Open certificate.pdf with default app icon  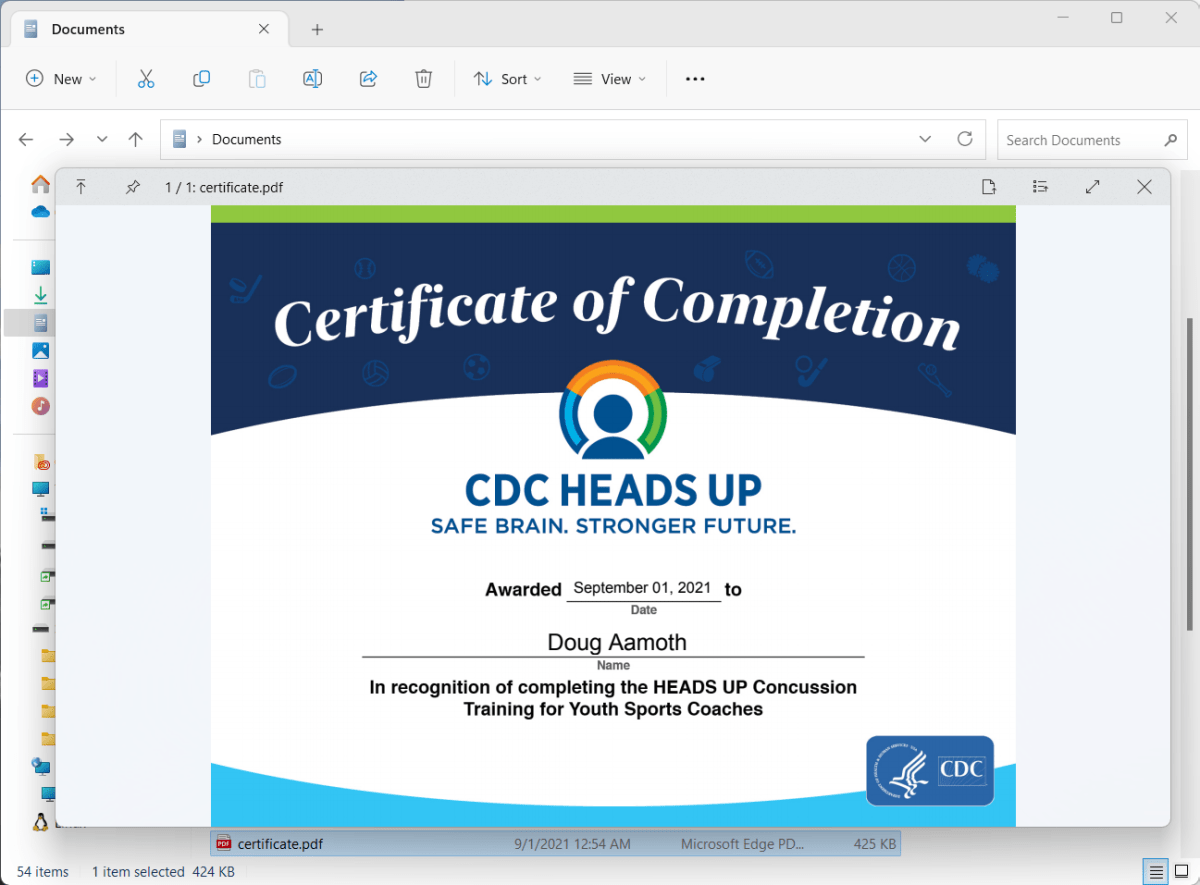tap(989, 187)
